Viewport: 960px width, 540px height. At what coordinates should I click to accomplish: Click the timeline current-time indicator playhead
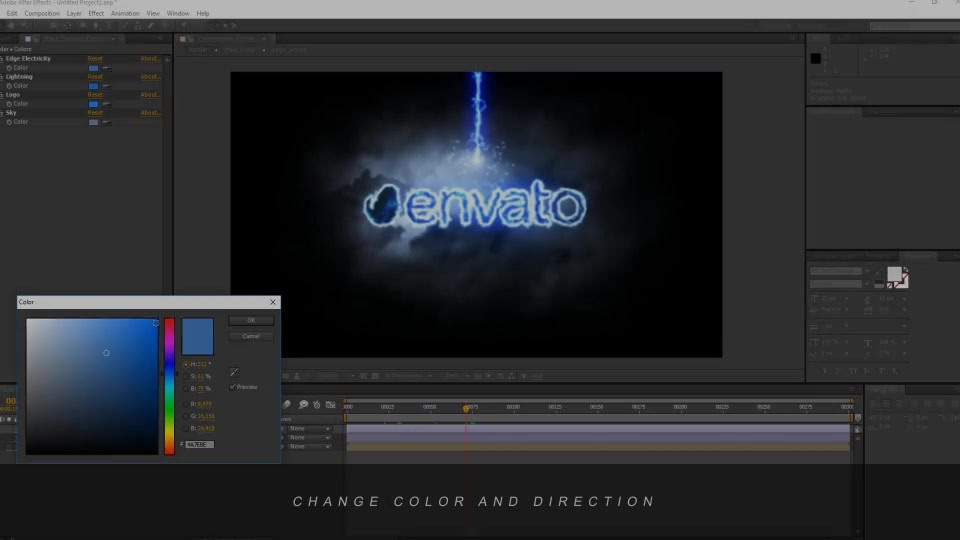(x=466, y=408)
